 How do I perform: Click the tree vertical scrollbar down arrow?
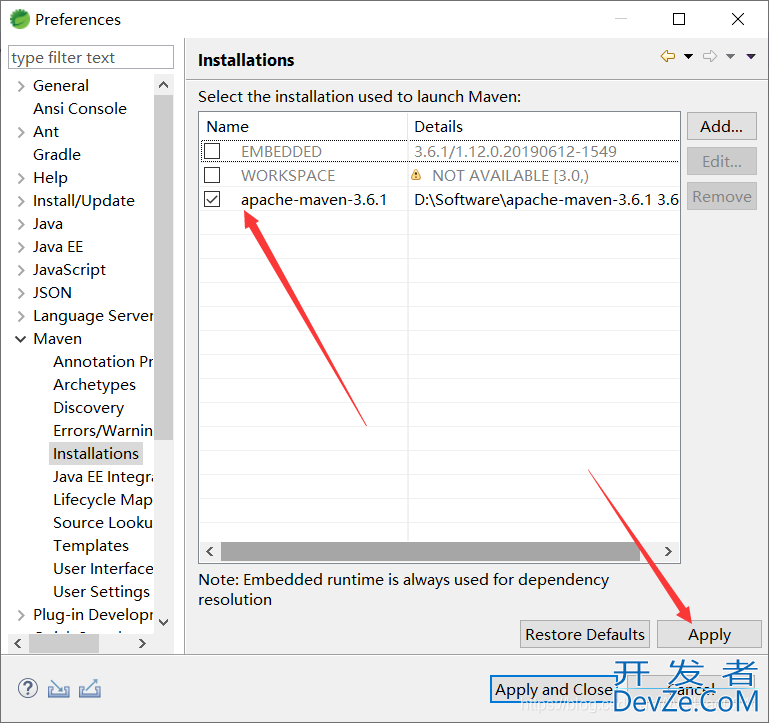164,622
